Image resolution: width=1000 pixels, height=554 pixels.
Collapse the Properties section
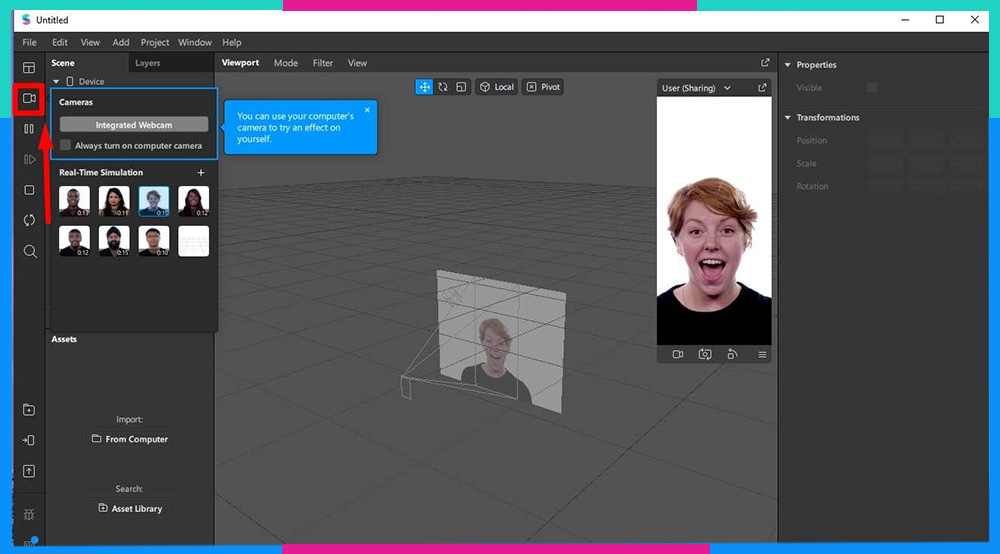[788, 65]
